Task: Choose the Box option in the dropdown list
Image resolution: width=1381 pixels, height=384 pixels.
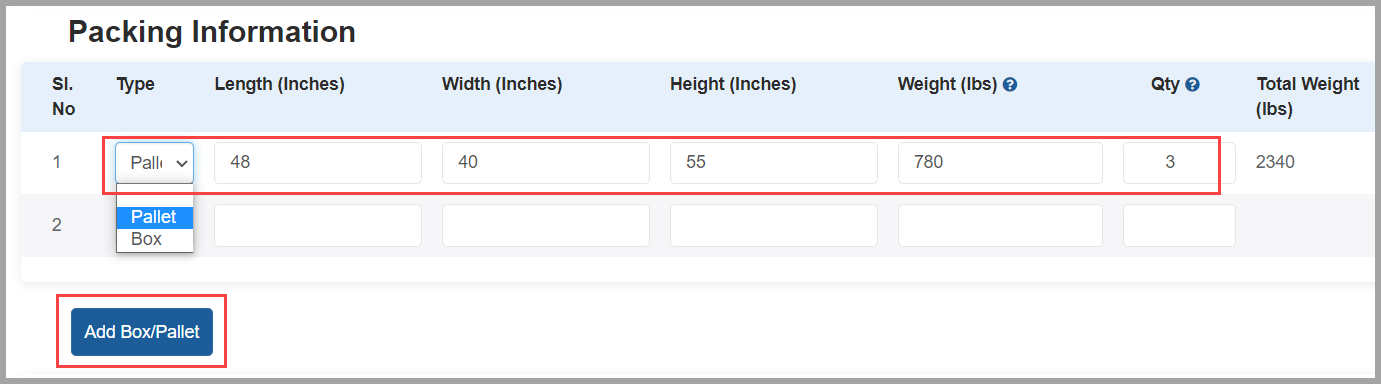Action: (x=155, y=239)
